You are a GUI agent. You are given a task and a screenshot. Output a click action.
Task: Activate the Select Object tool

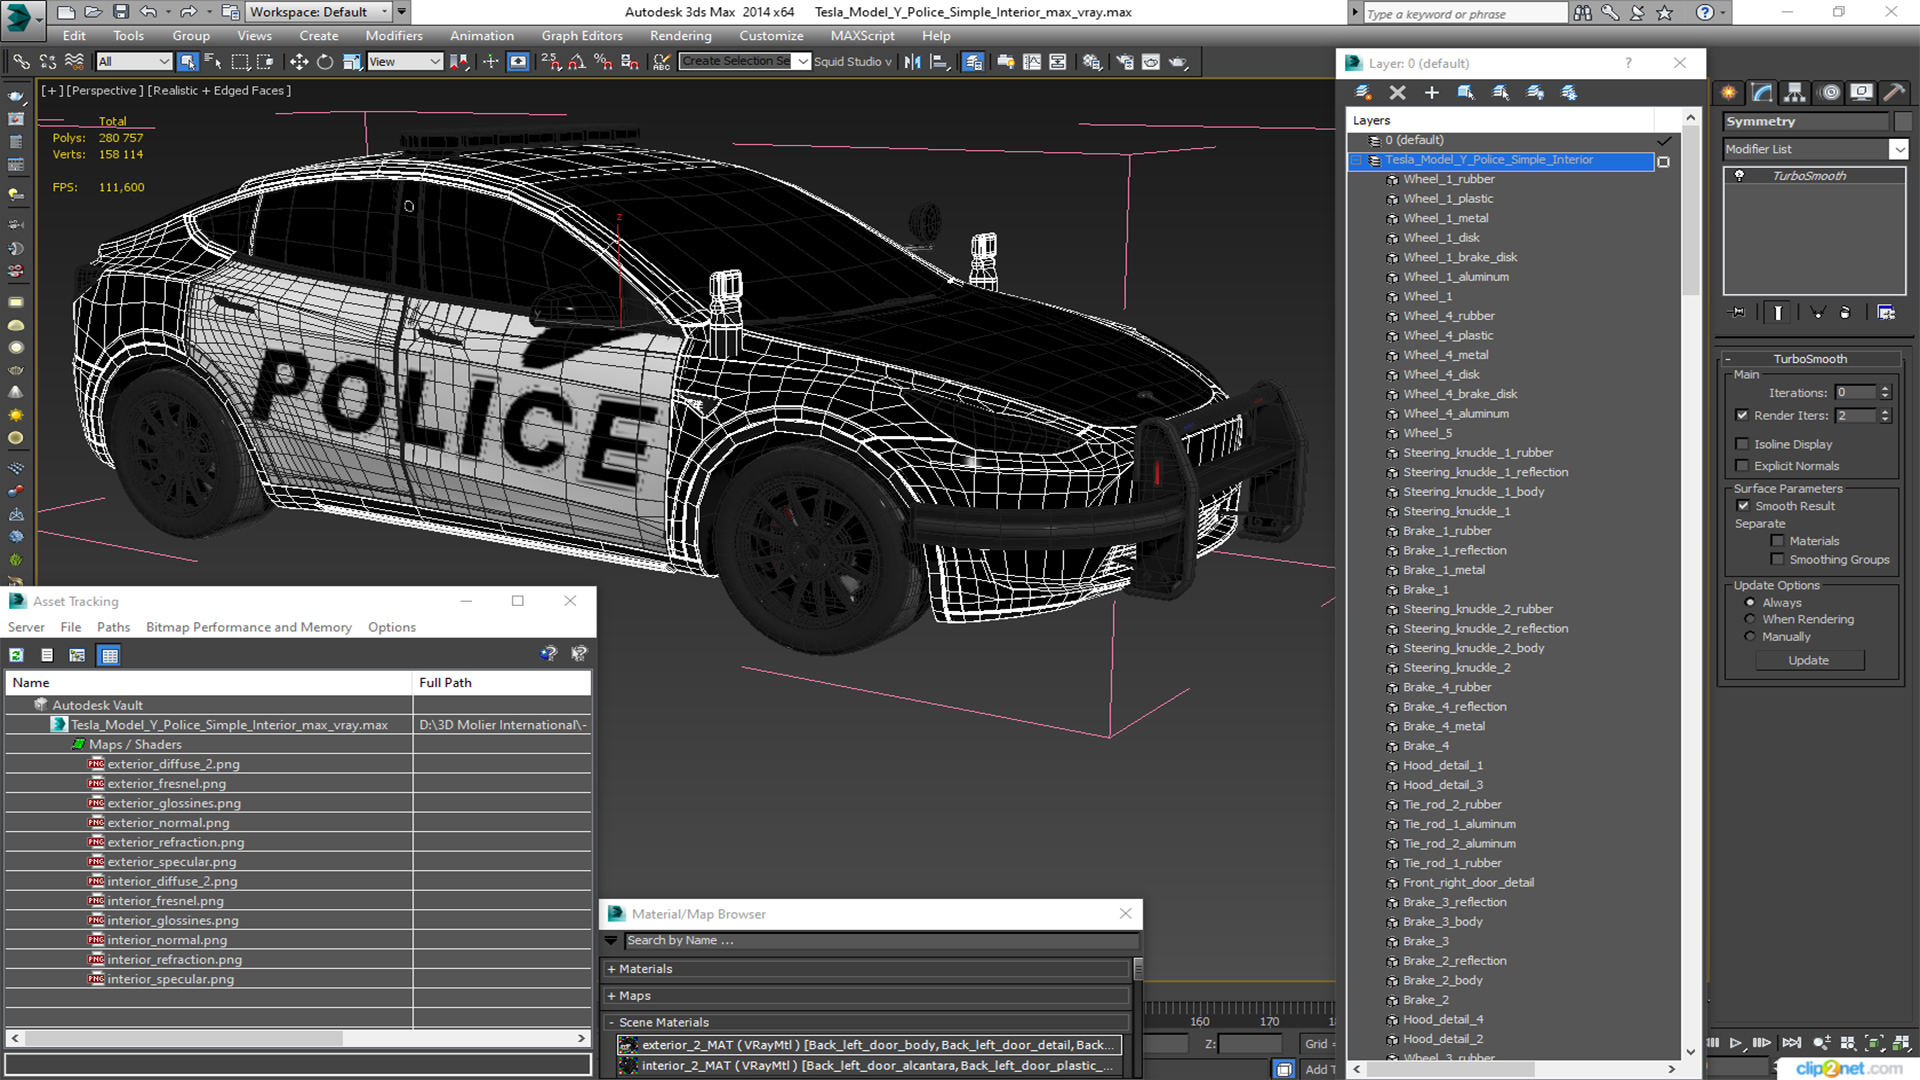click(x=187, y=62)
